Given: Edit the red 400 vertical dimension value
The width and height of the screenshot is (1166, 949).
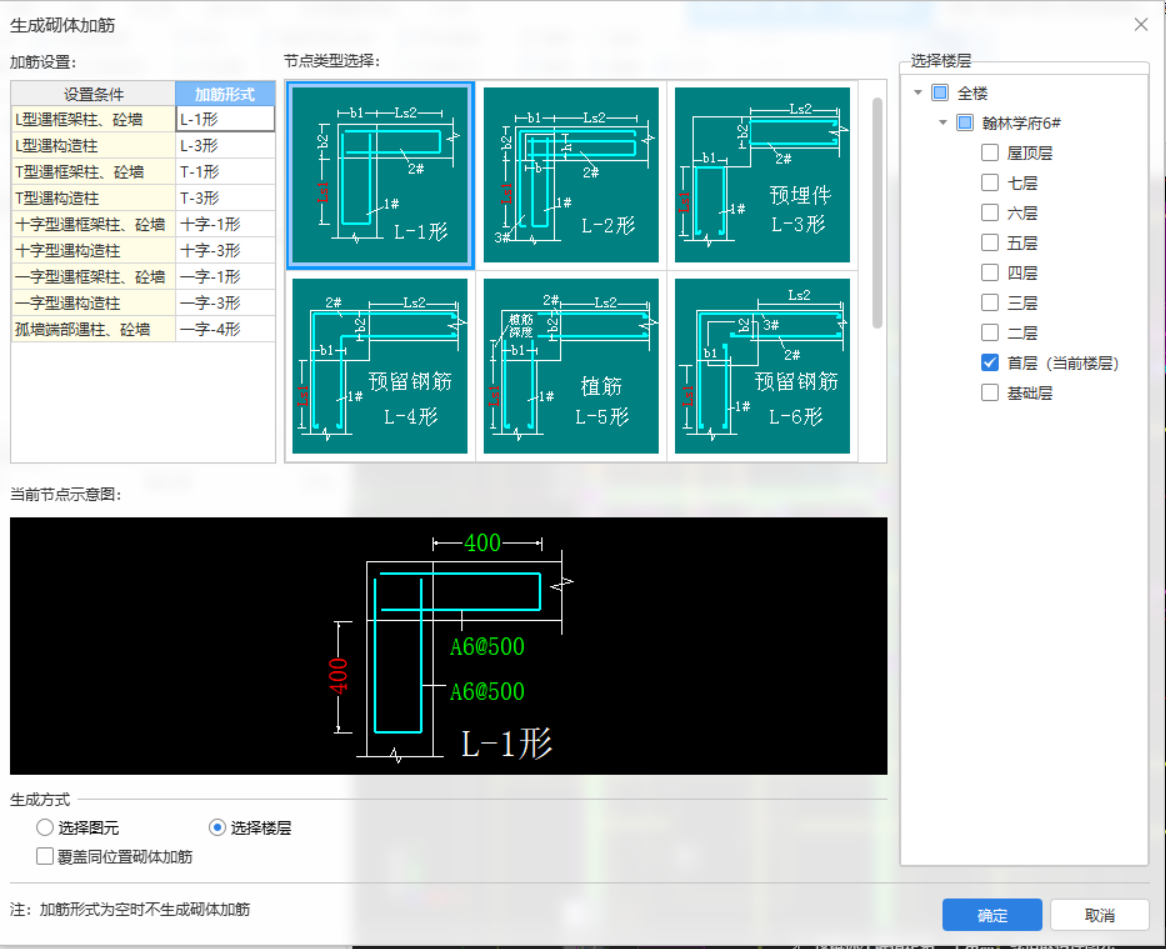Looking at the screenshot, I should tap(338, 675).
